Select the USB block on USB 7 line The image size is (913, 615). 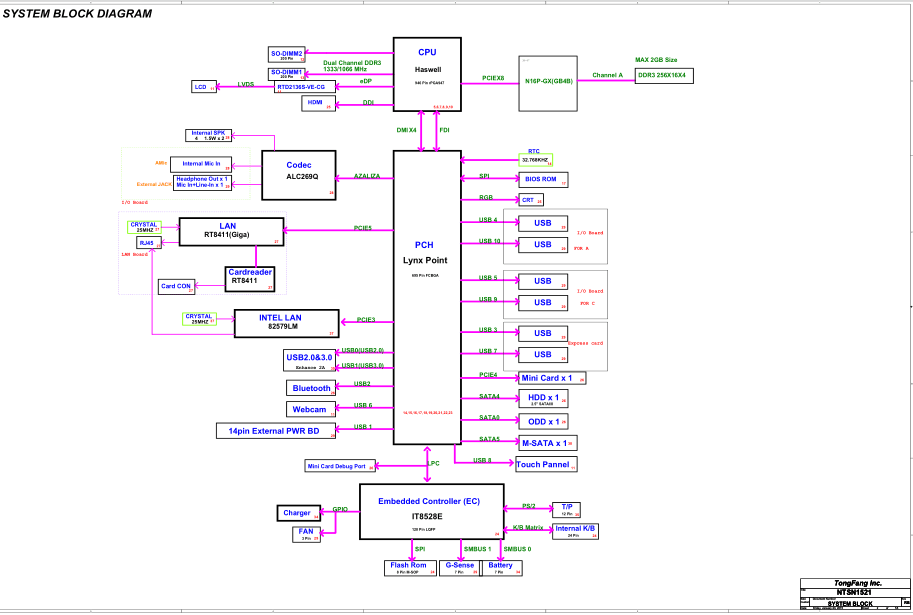click(x=543, y=355)
